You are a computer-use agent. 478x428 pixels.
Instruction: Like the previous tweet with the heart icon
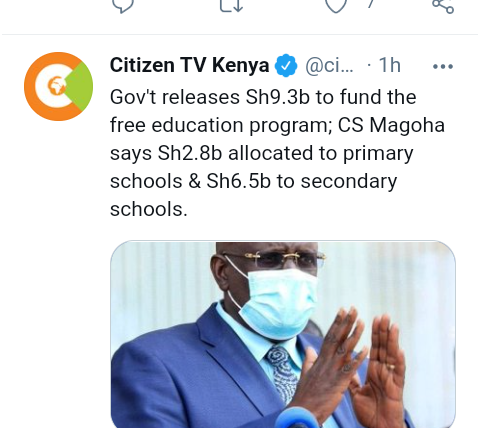tap(336, 6)
